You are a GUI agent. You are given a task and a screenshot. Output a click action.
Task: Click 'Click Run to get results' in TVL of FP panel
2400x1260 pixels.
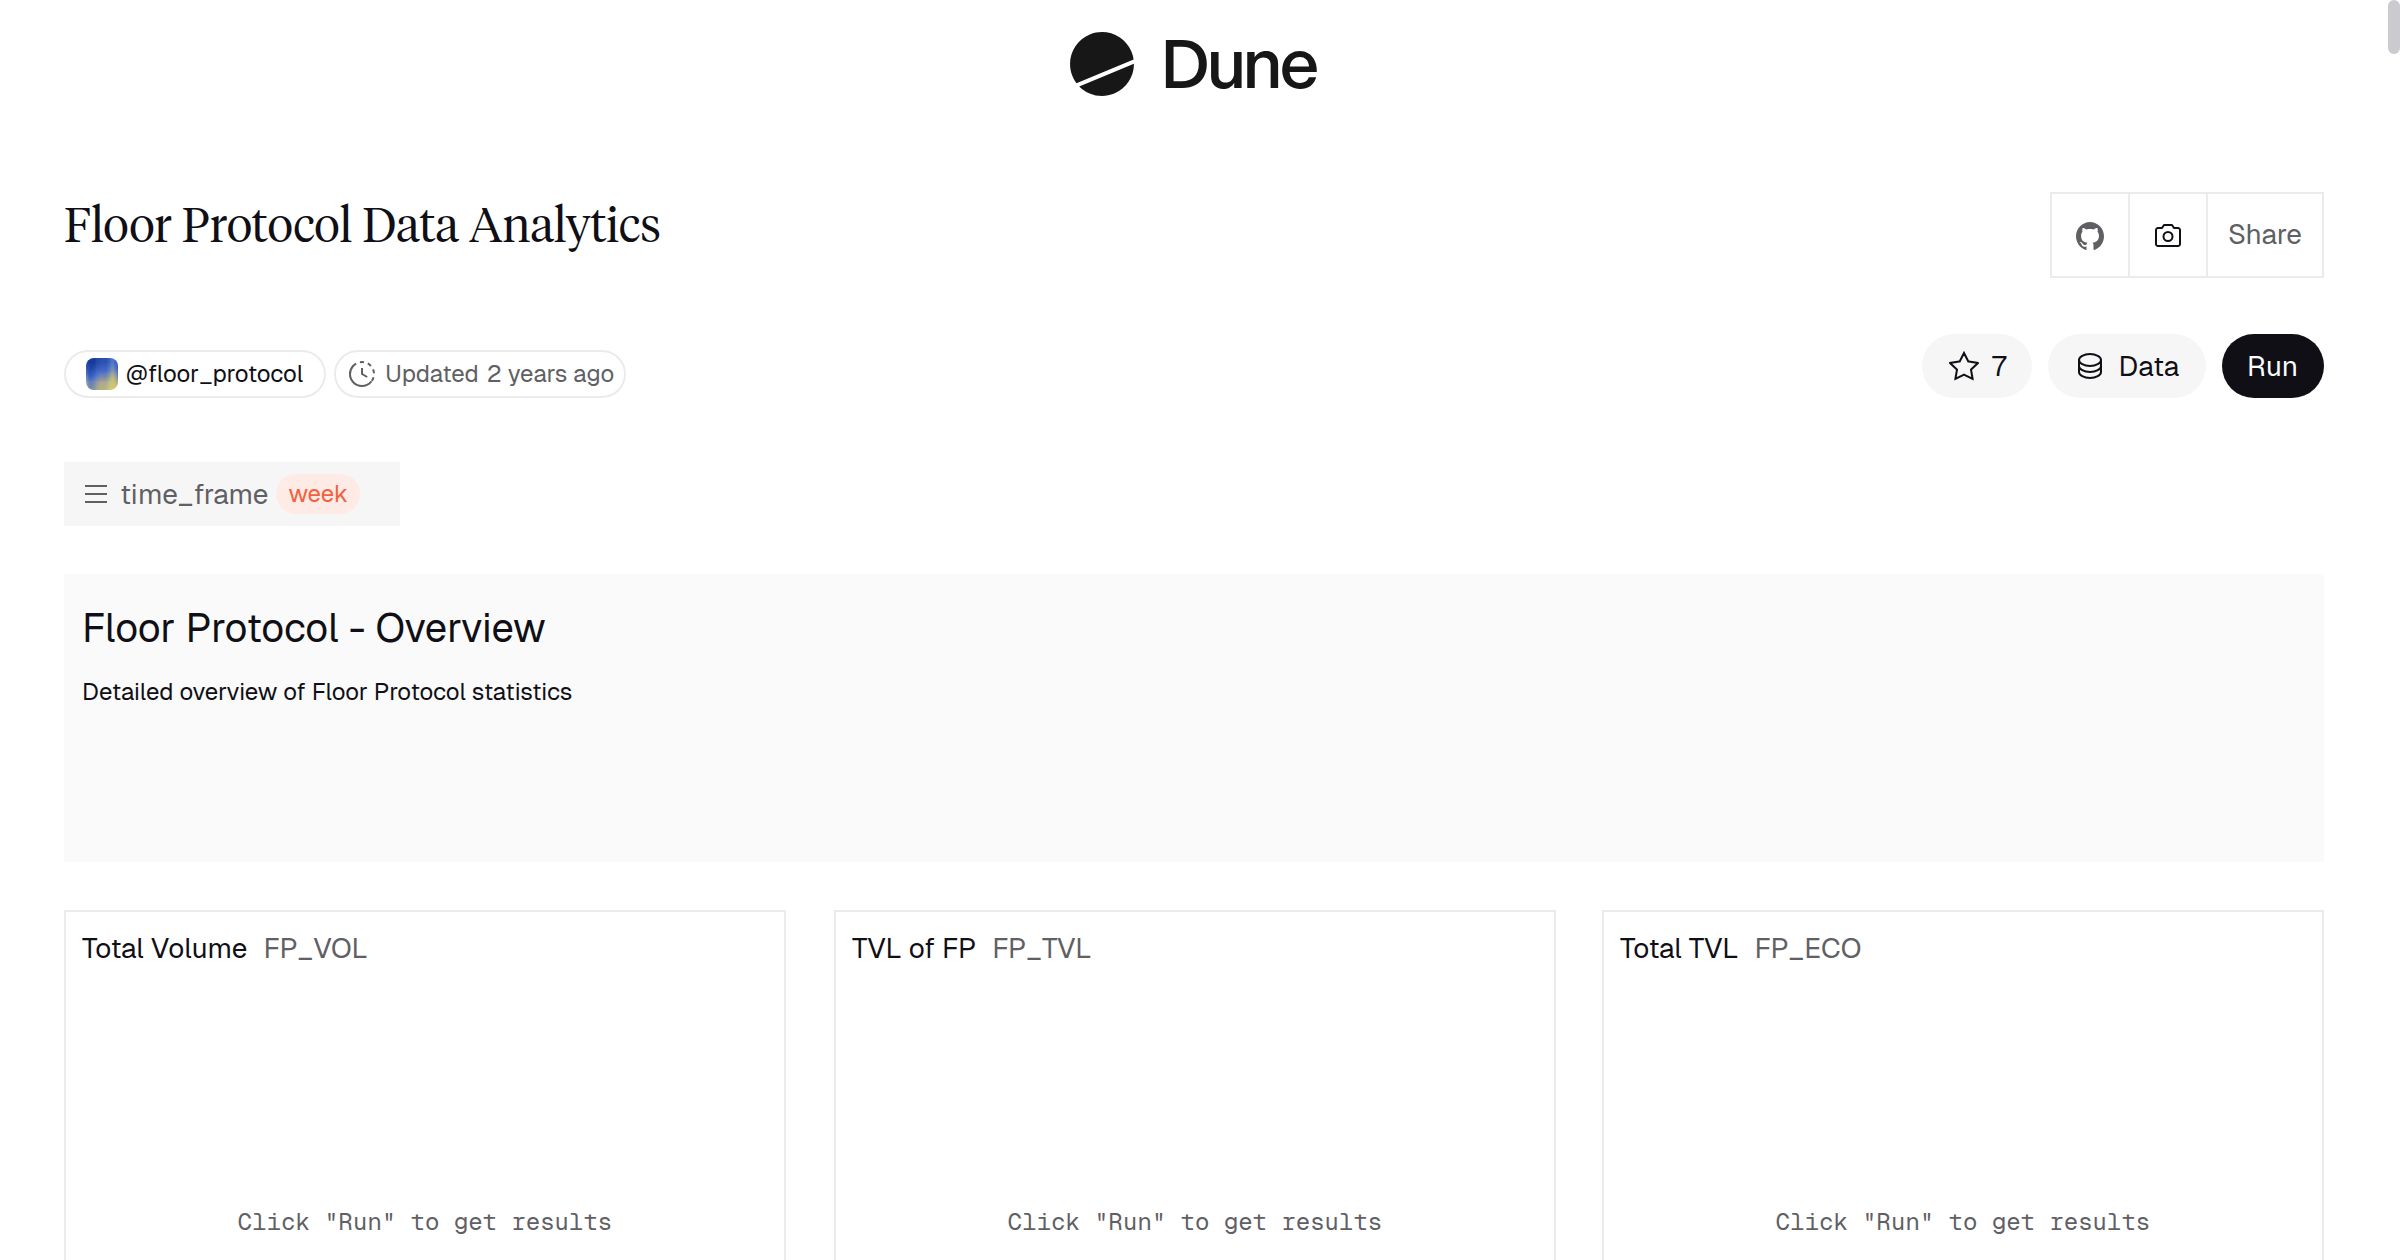pos(1193,1221)
